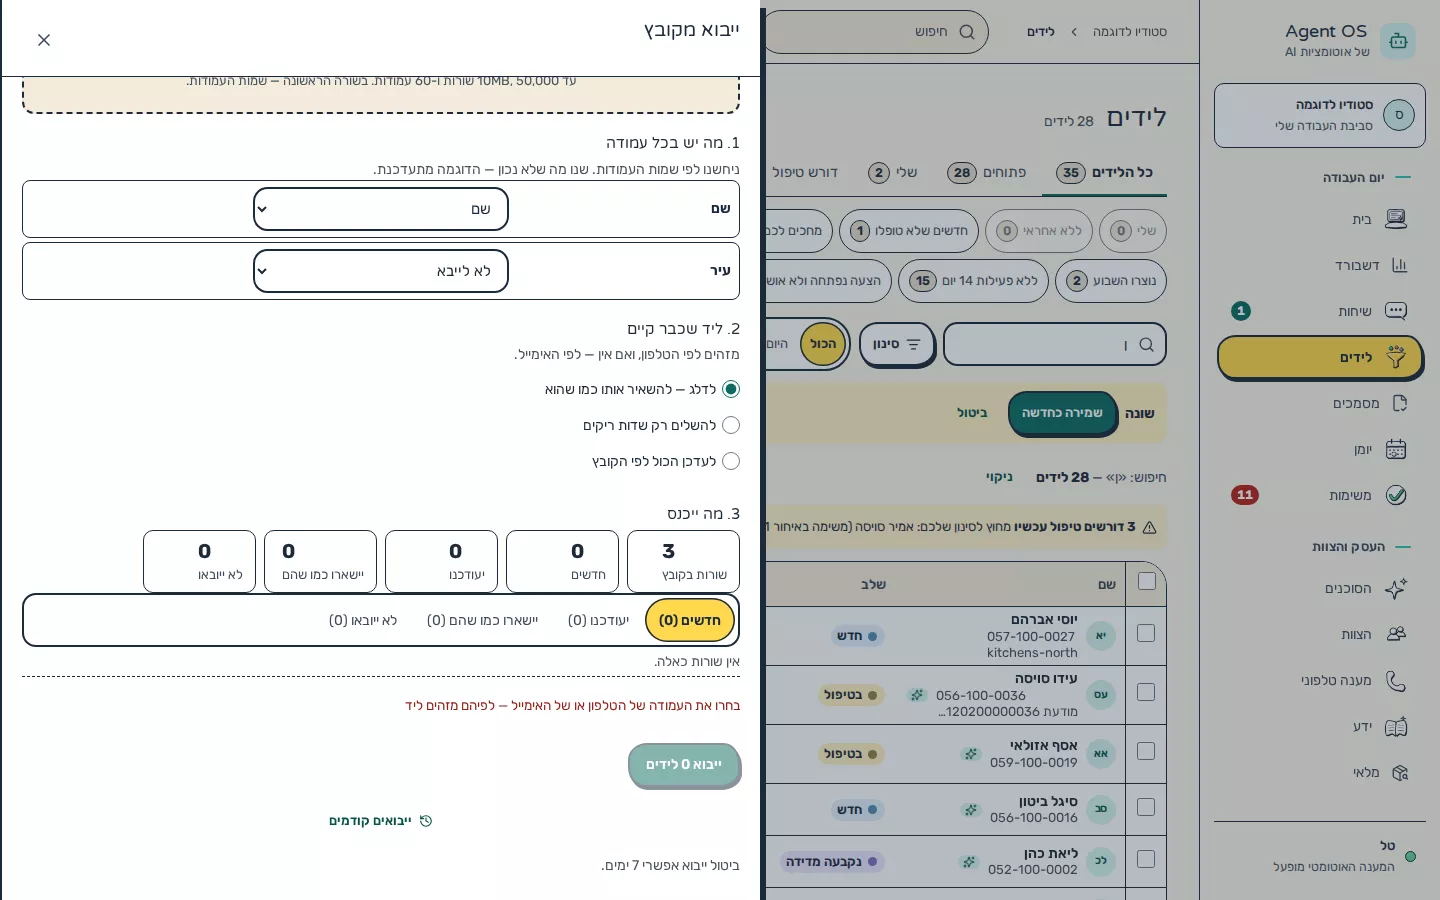Select radio לדלג — להשאיר אותו כמו שהוא

pyautogui.click(x=731, y=389)
